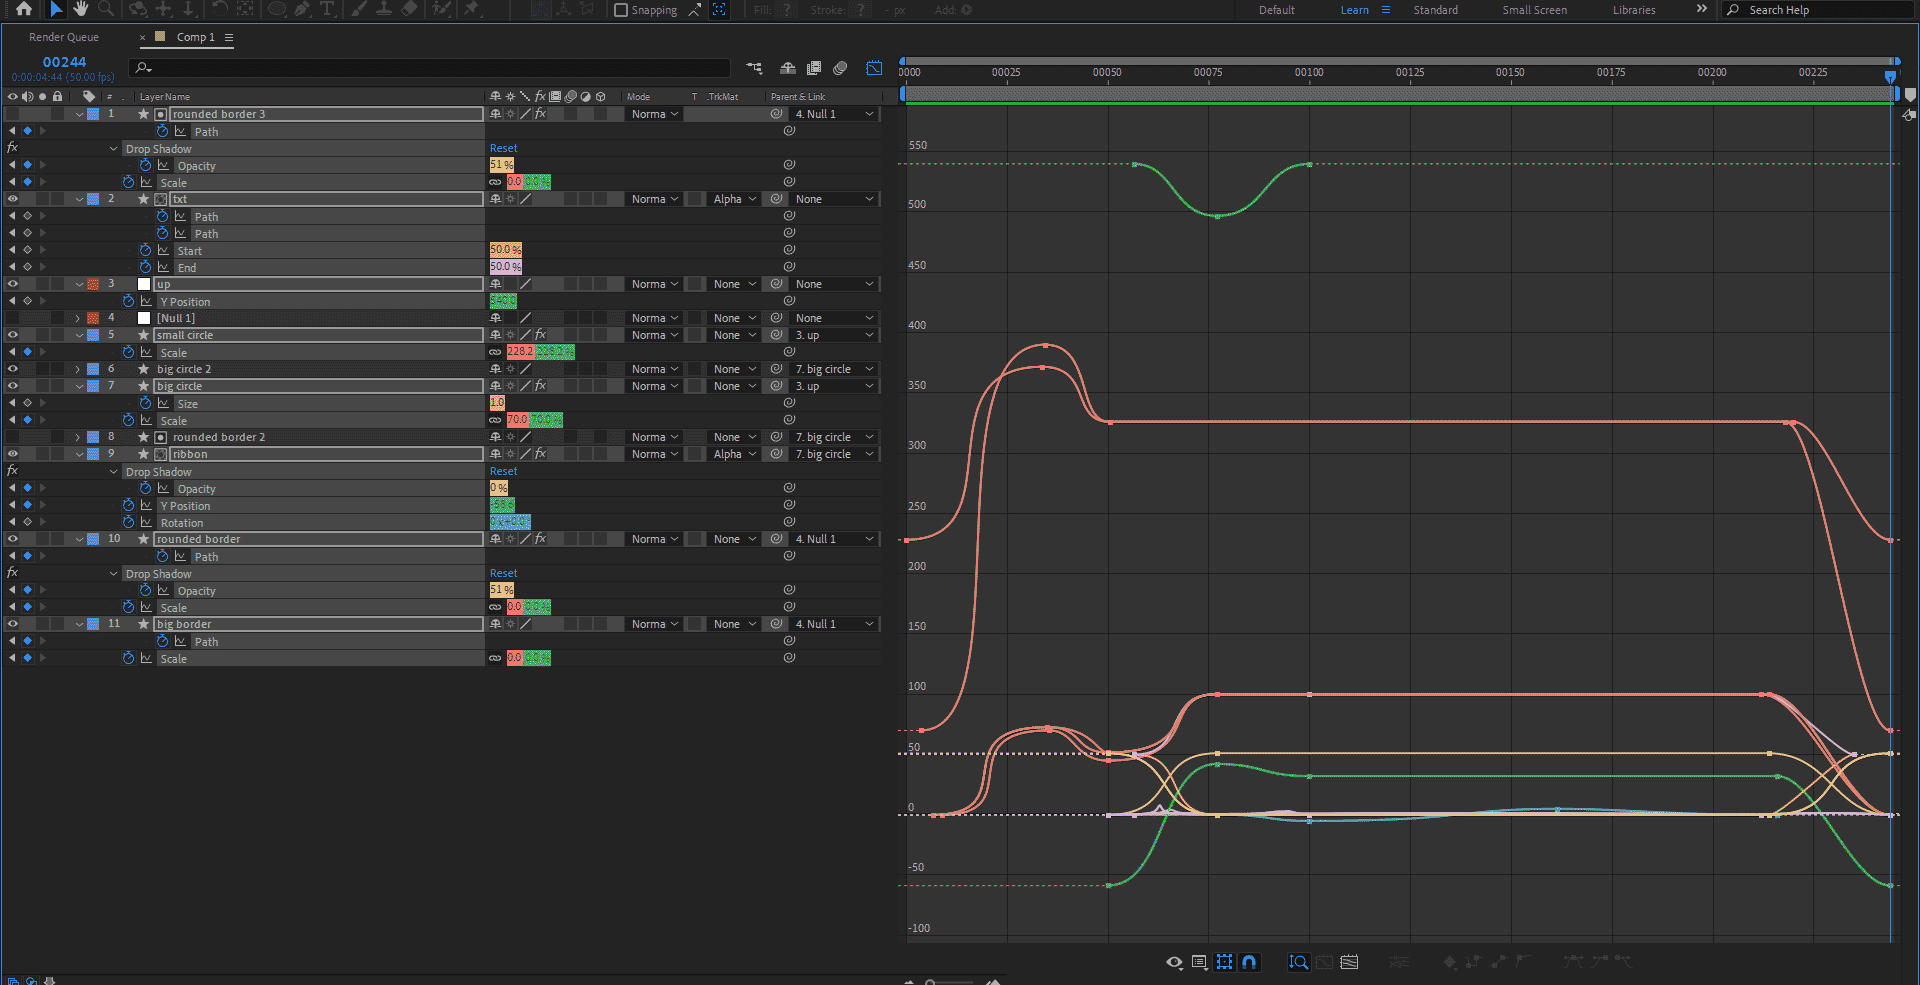Click the layer search input field
Screen dimensions: 1920x985
tap(430, 68)
